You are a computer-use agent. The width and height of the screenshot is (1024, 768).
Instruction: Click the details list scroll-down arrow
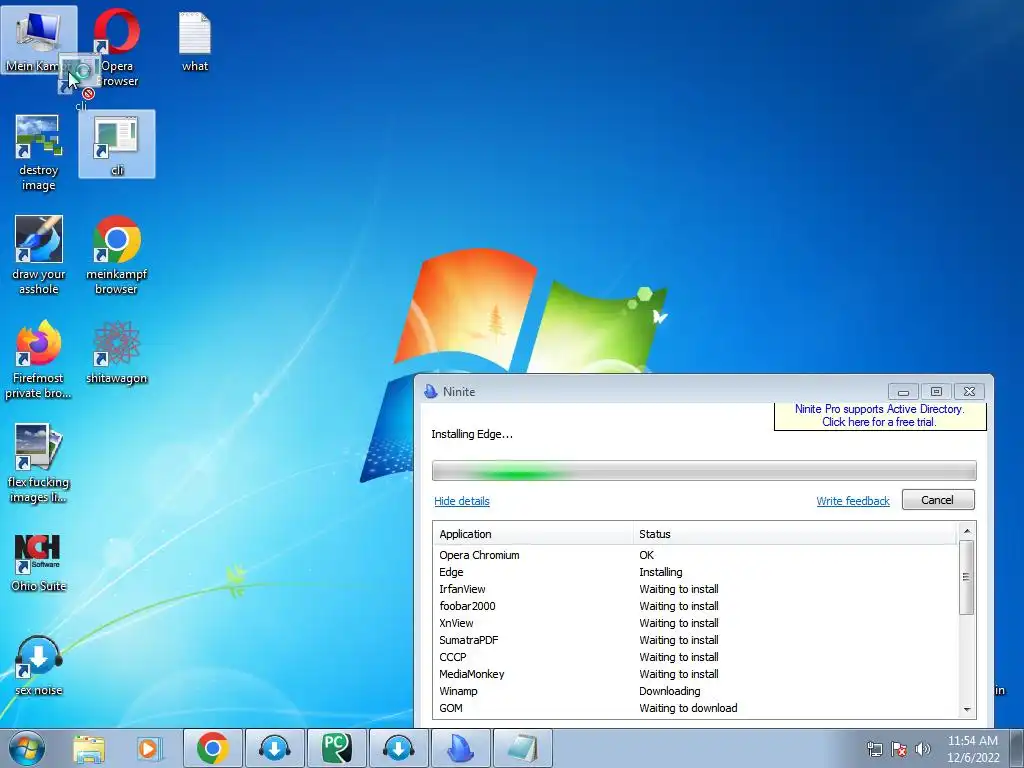[967, 710]
